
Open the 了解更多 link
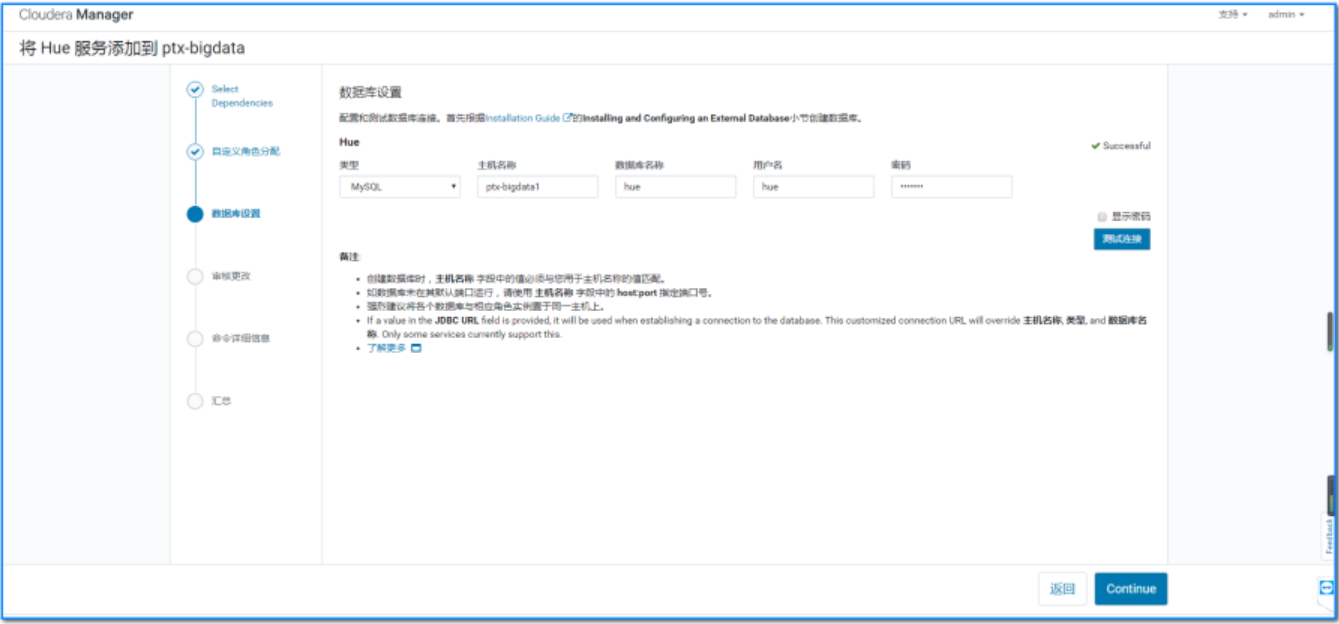(x=387, y=348)
